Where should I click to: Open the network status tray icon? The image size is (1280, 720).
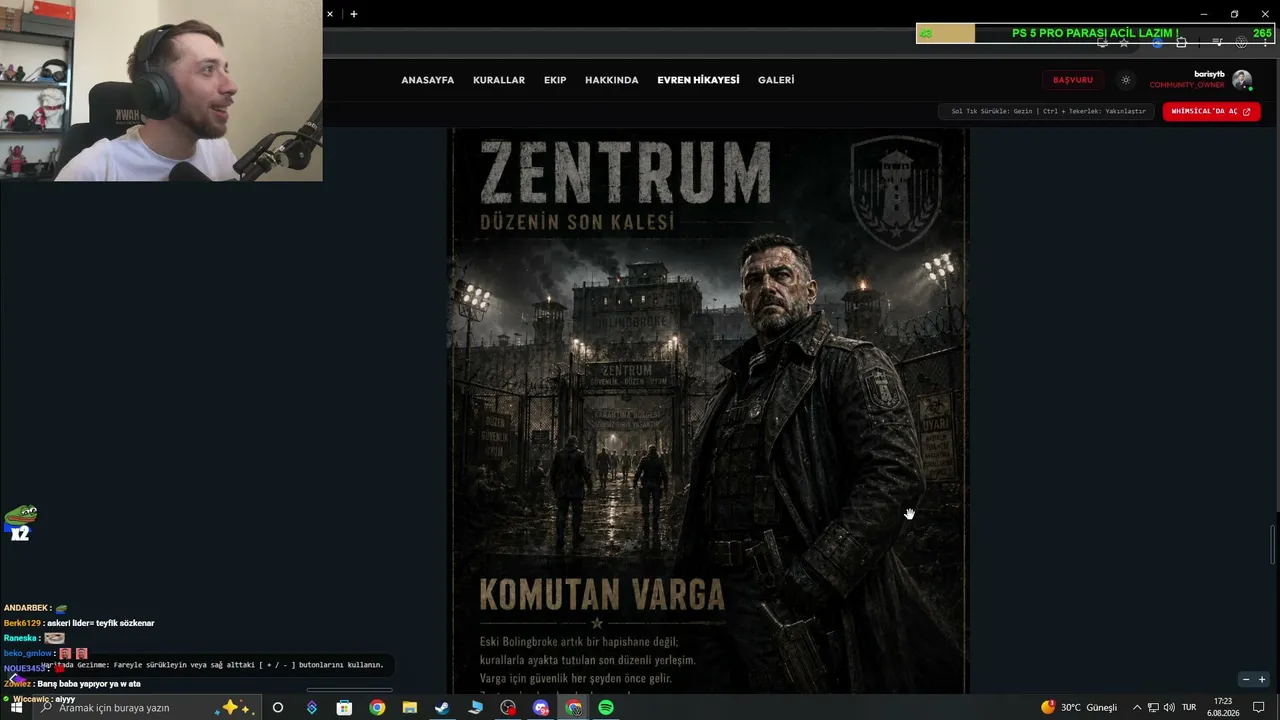[1153, 707]
